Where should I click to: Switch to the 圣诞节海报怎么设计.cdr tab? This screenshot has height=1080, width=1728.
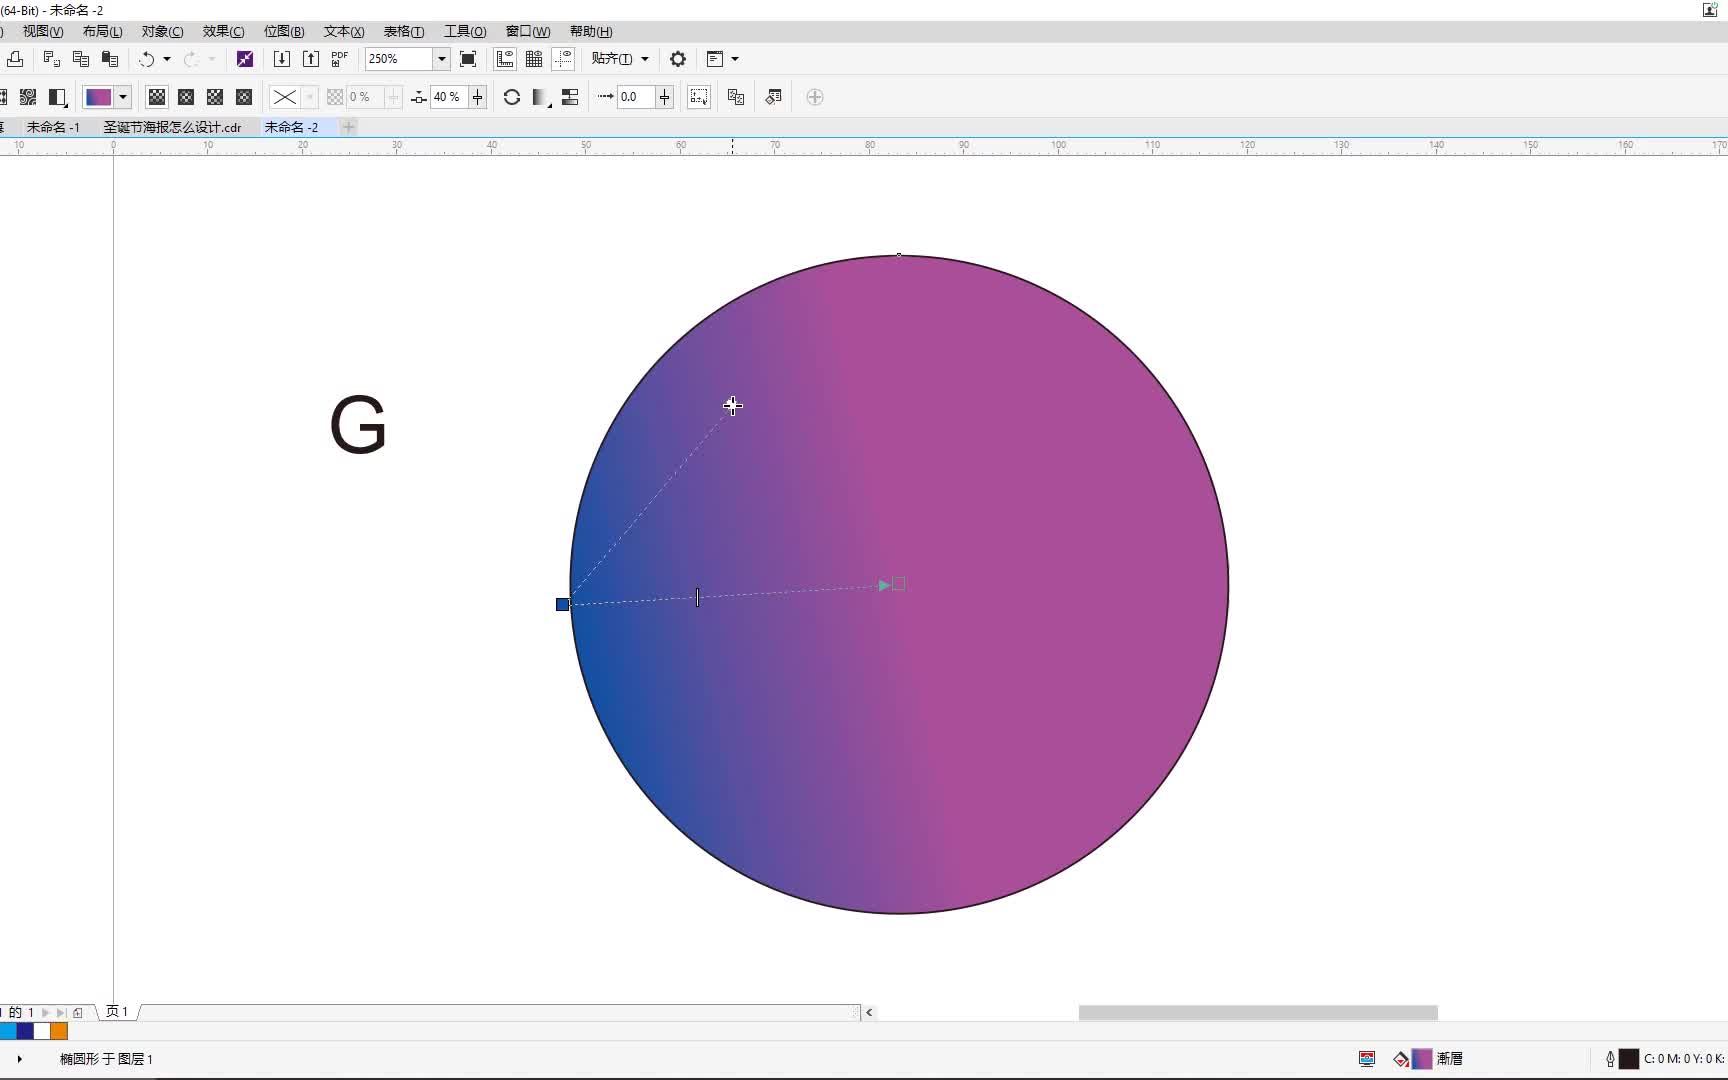(x=173, y=127)
